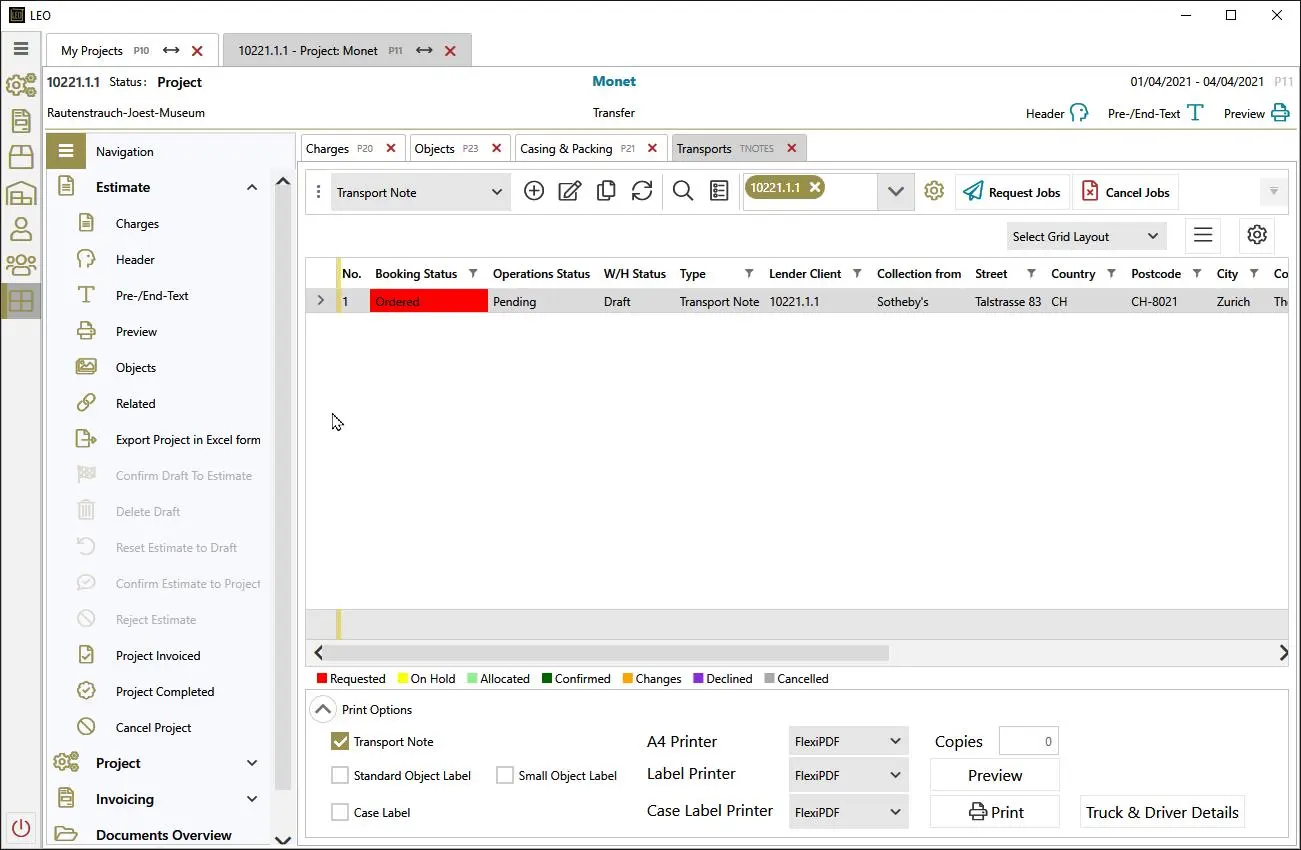Open Charges in the Estimate navigation
1301x850 pixels.
tap(137, 224)
